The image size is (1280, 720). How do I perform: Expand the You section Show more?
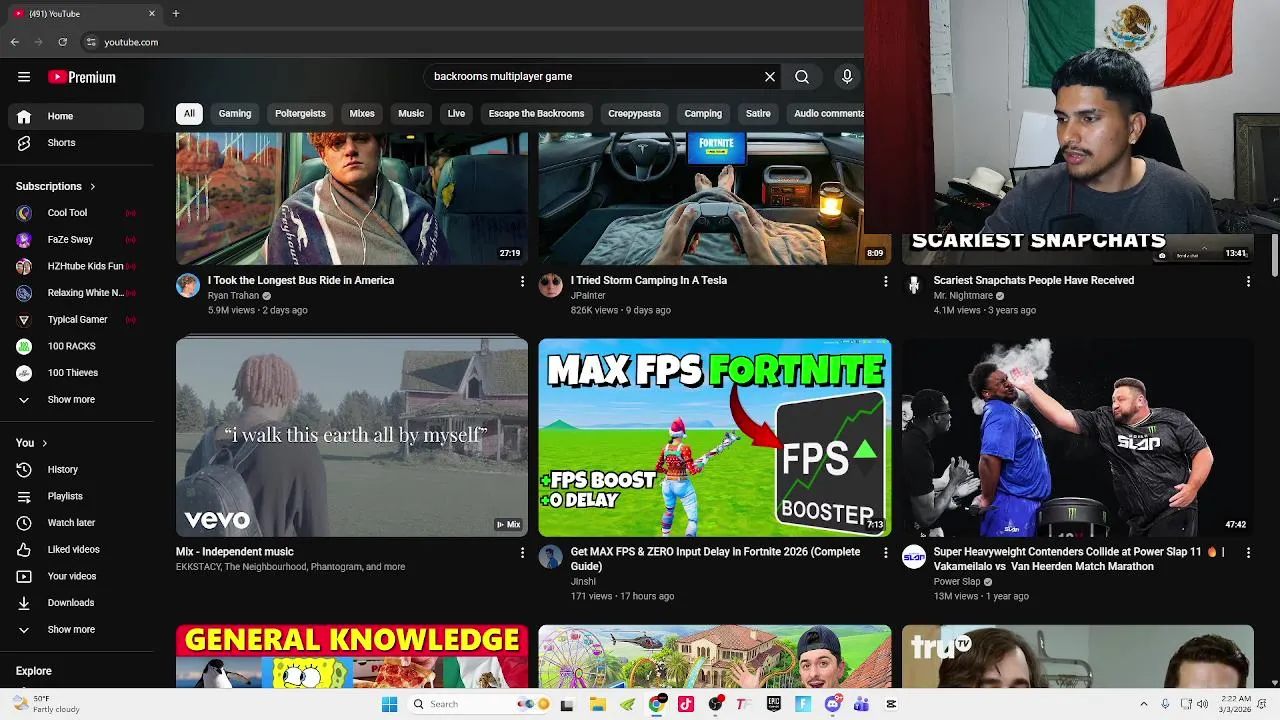click(x=76, y=630)
